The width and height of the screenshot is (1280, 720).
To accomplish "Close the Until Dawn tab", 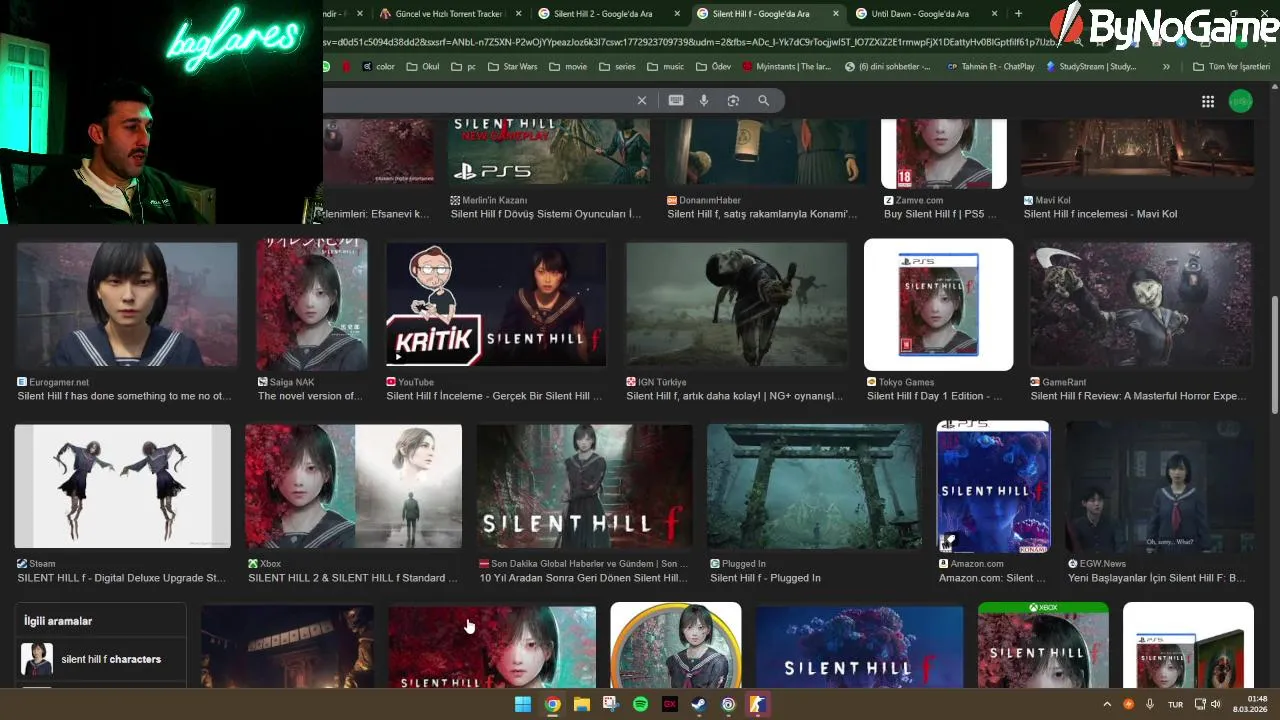I will pyautogui.click(x=994, y=14).
